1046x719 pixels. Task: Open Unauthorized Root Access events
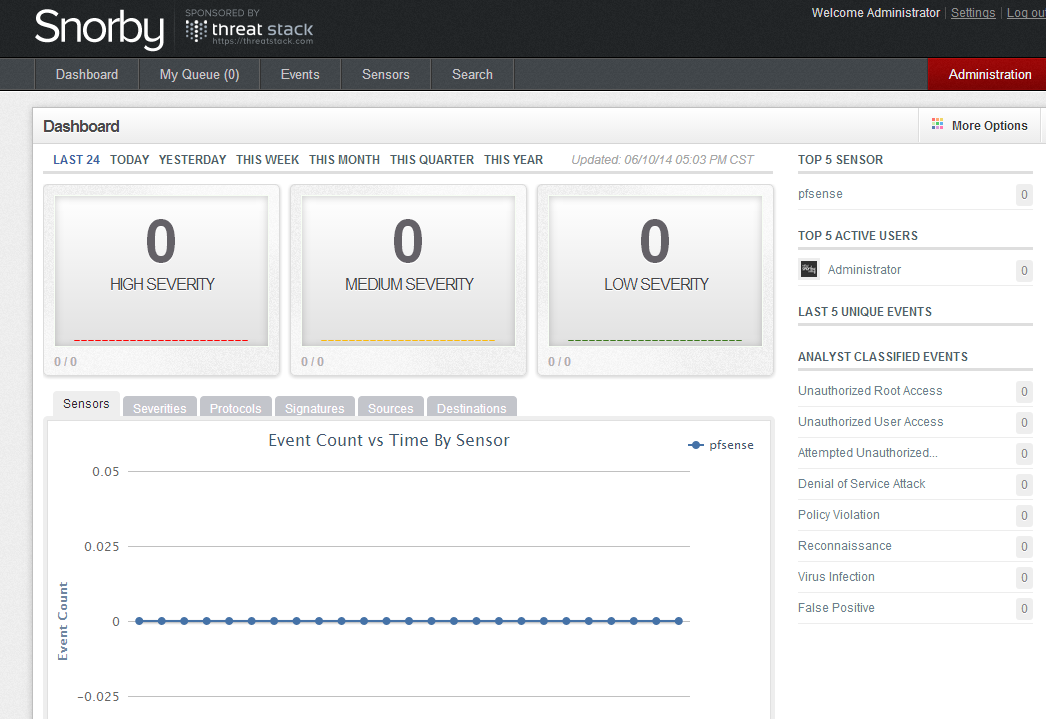(870, 391)
